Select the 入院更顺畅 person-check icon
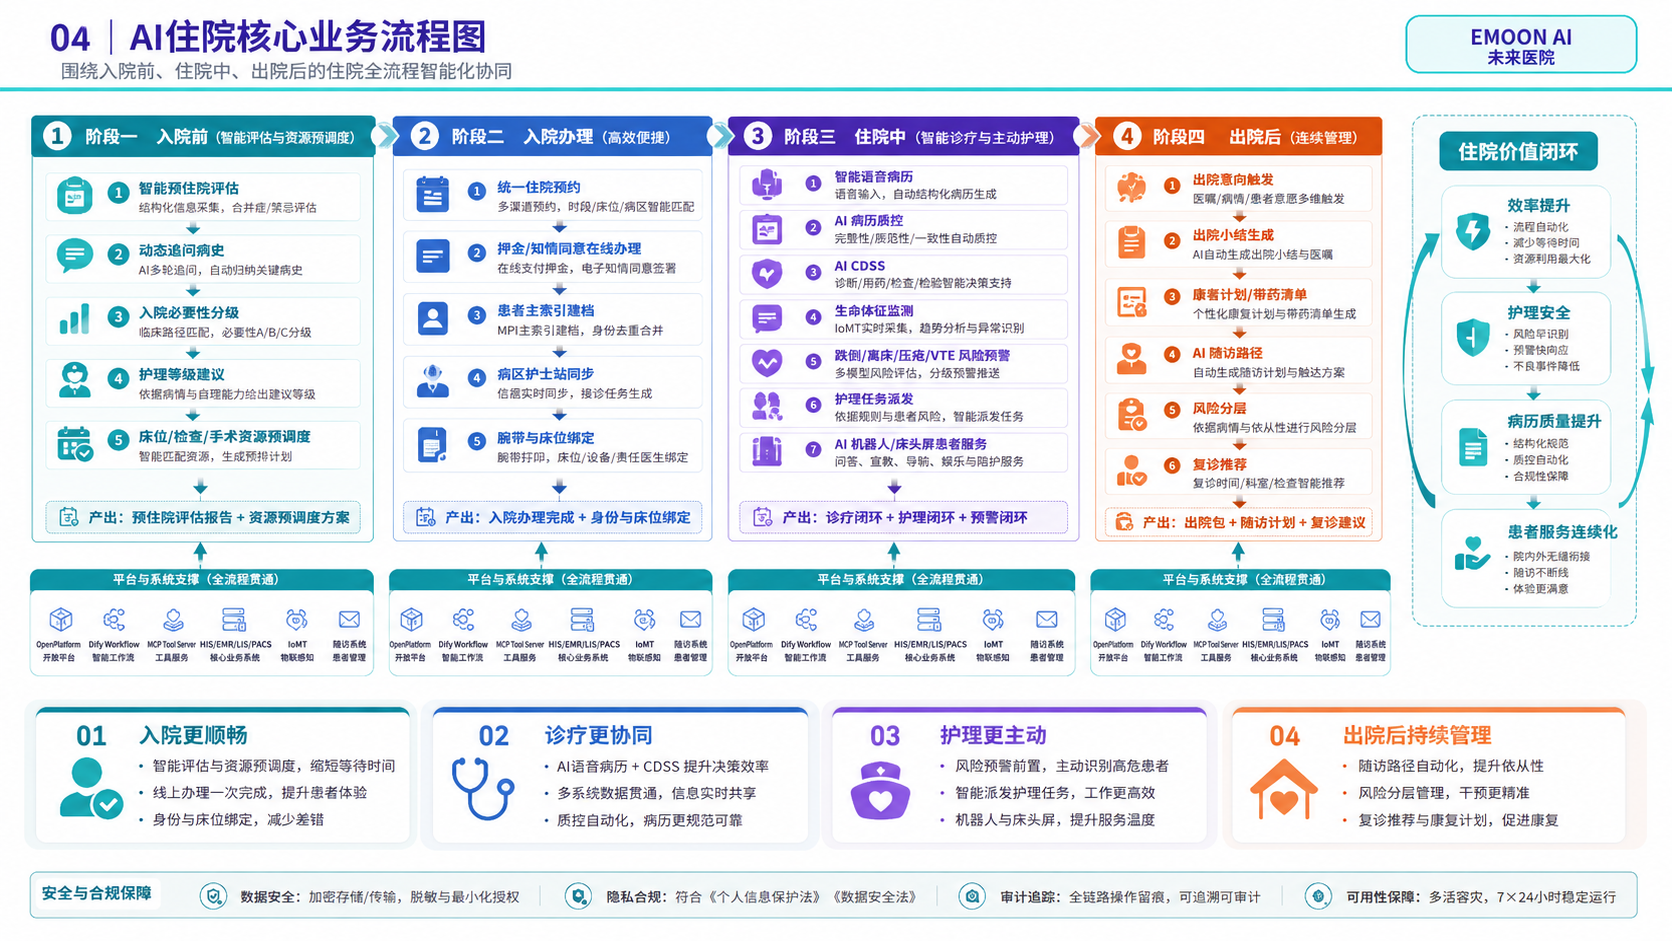The height and width of the screenshot is (941, 1672). (90, 788)
